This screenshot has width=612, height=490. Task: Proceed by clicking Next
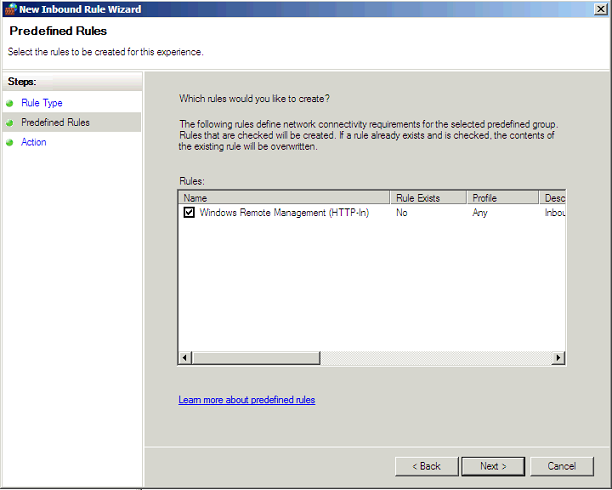(493, 466)
